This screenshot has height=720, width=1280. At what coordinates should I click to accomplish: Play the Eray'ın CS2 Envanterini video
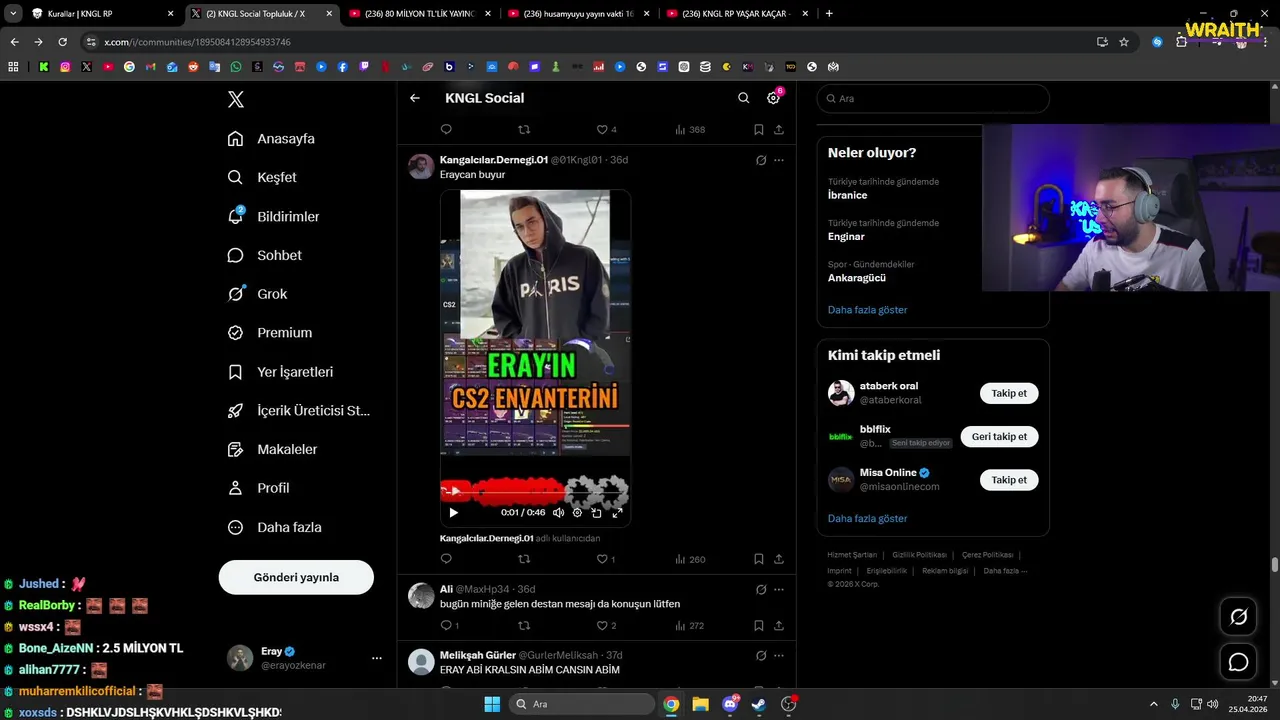tap(453, 512)
